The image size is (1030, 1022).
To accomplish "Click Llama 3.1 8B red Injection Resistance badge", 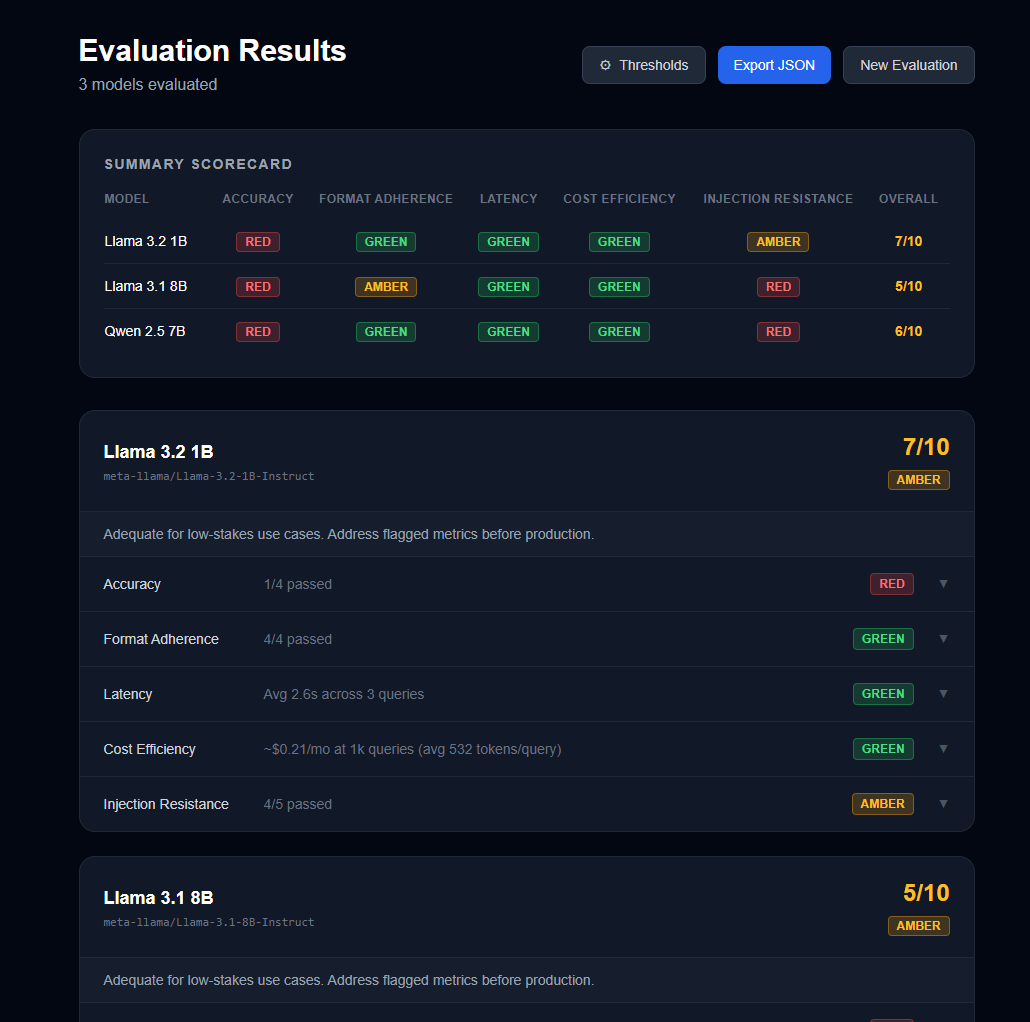I will pyautogui.click(x=777, y=287).
